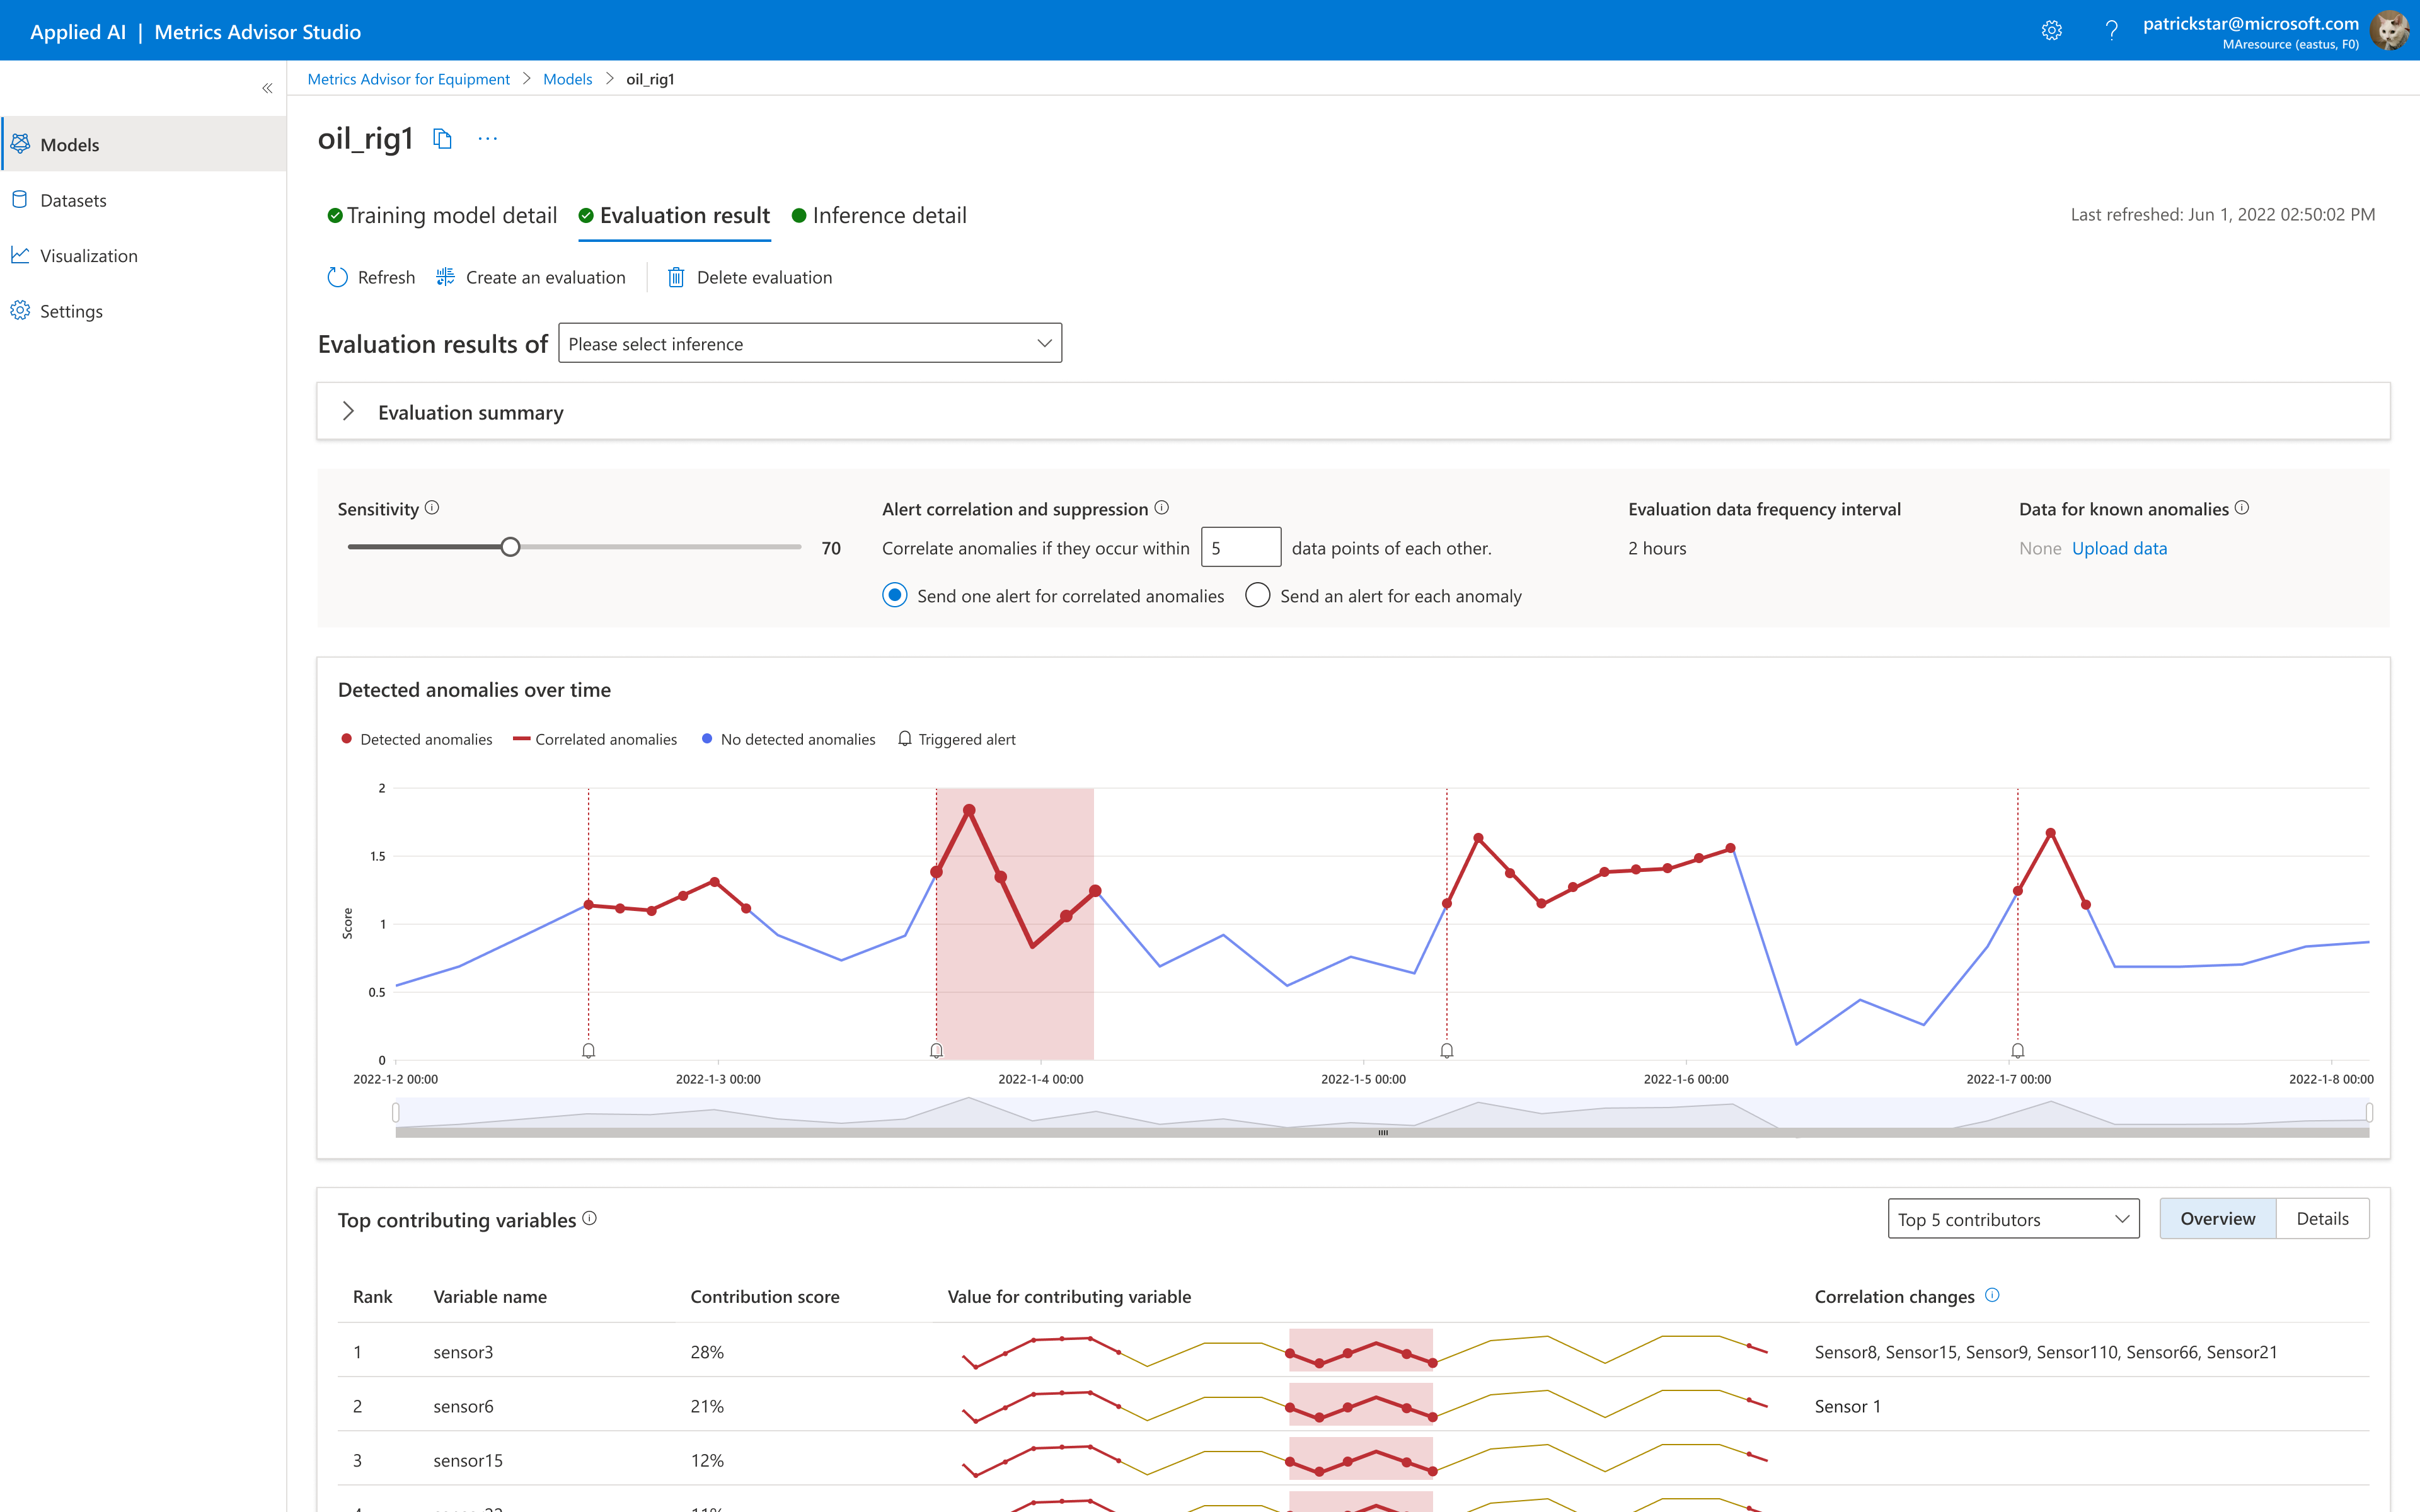
Task: Show the Sensitivity info tooltip icon
Action: 432,508
